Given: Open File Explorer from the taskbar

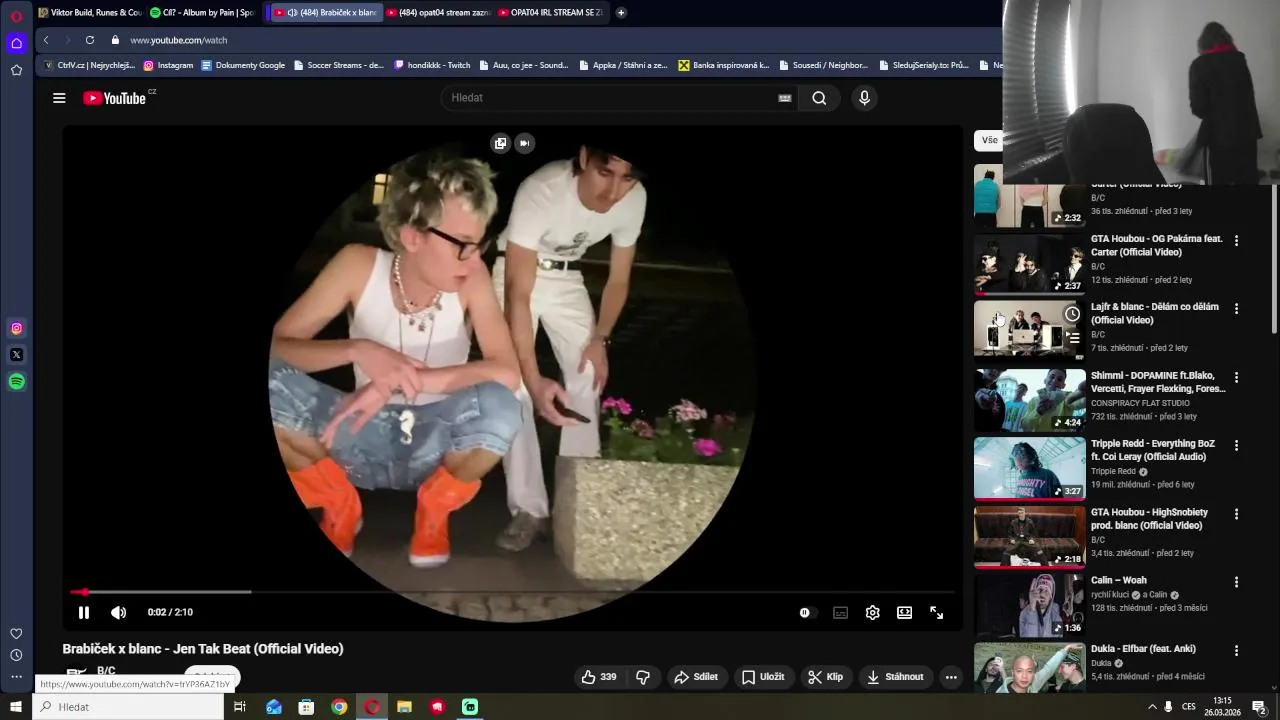Looking at the screenshot, I should pyautogui.click(x=404, y=707).
